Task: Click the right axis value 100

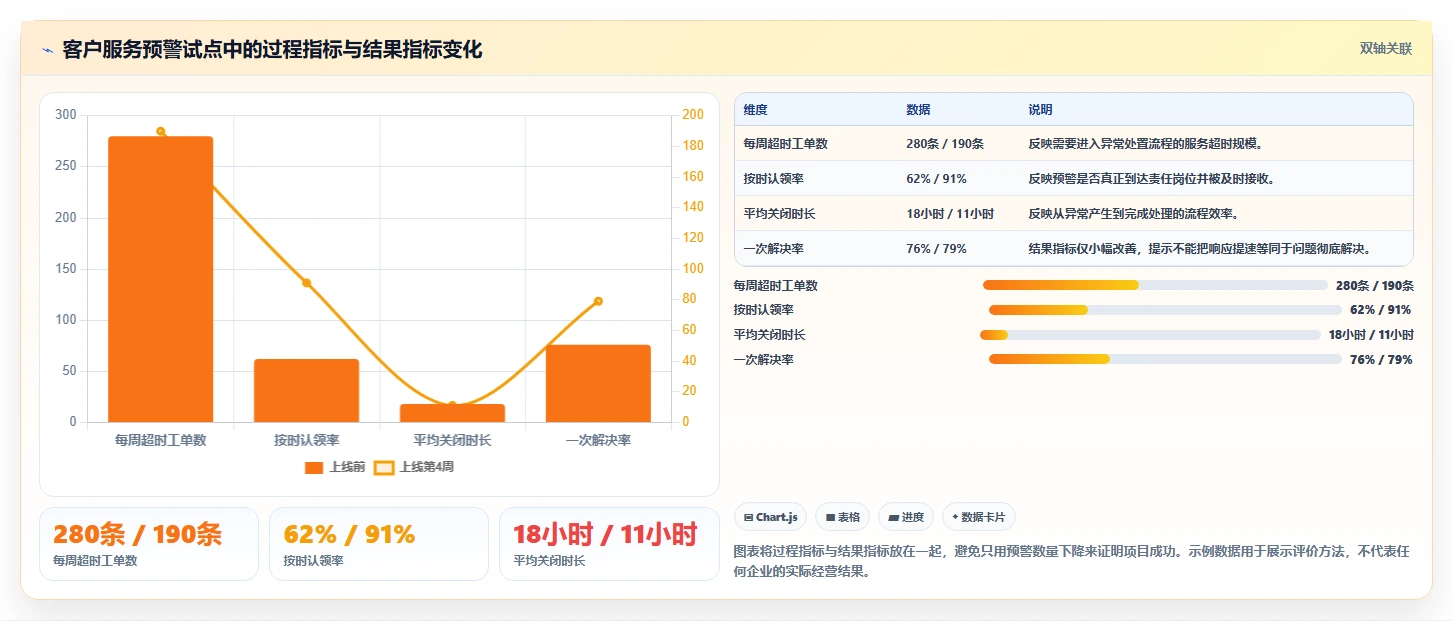Action: click(693, 268)
